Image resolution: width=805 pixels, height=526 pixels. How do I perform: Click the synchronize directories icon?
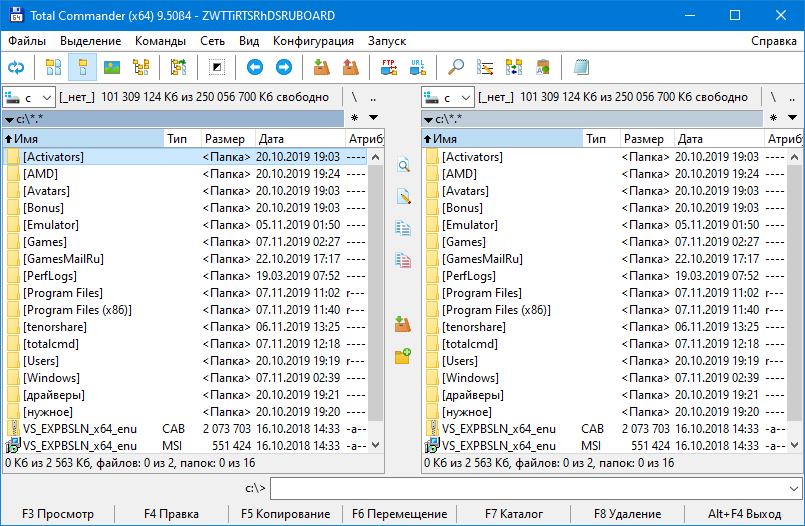click(513, 67)
